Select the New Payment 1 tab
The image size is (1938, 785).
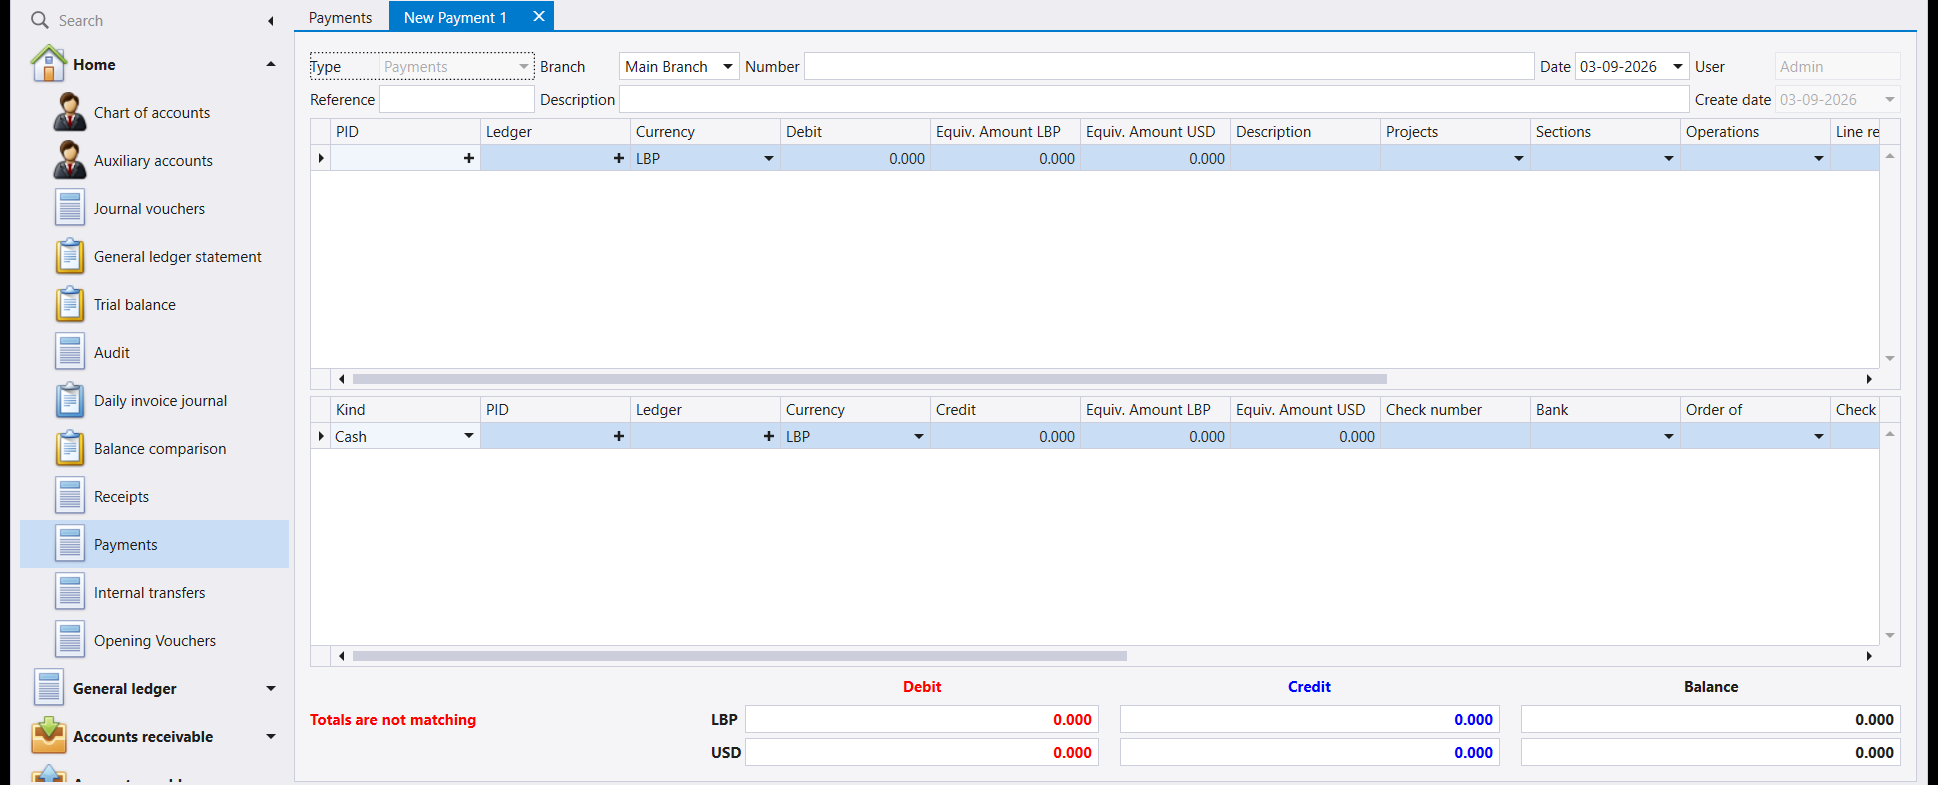[455, 17]
